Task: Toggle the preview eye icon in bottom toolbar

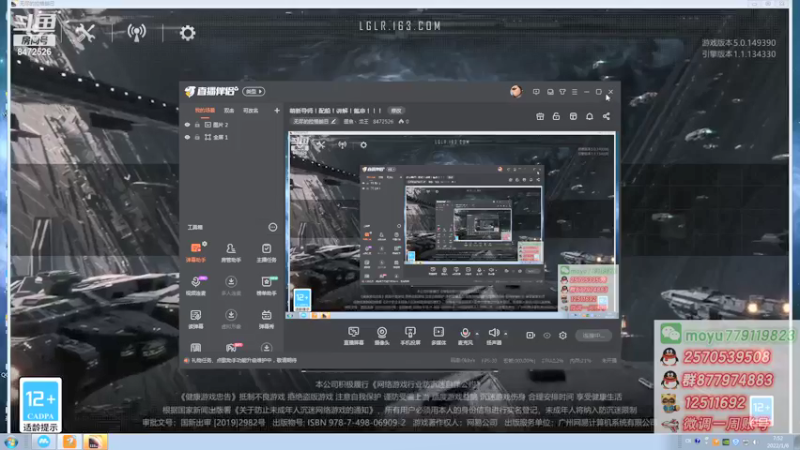Action: point(547,335)
